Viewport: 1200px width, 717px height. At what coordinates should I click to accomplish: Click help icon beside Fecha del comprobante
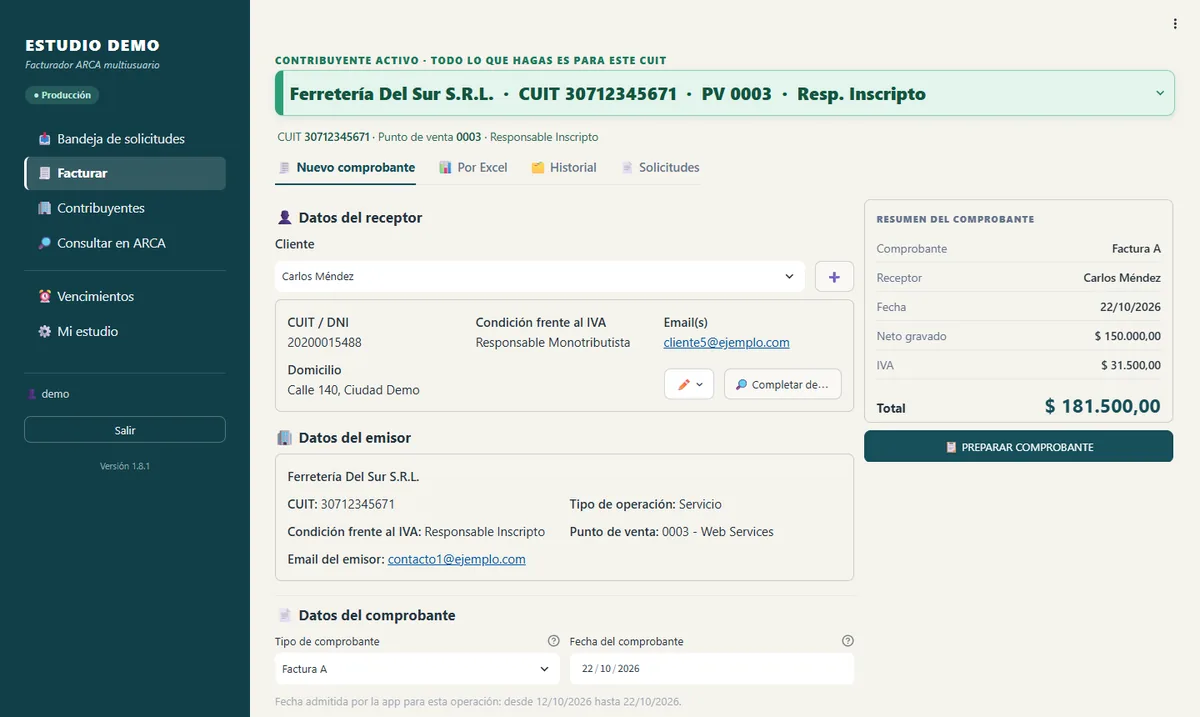(x=848, y=641)
